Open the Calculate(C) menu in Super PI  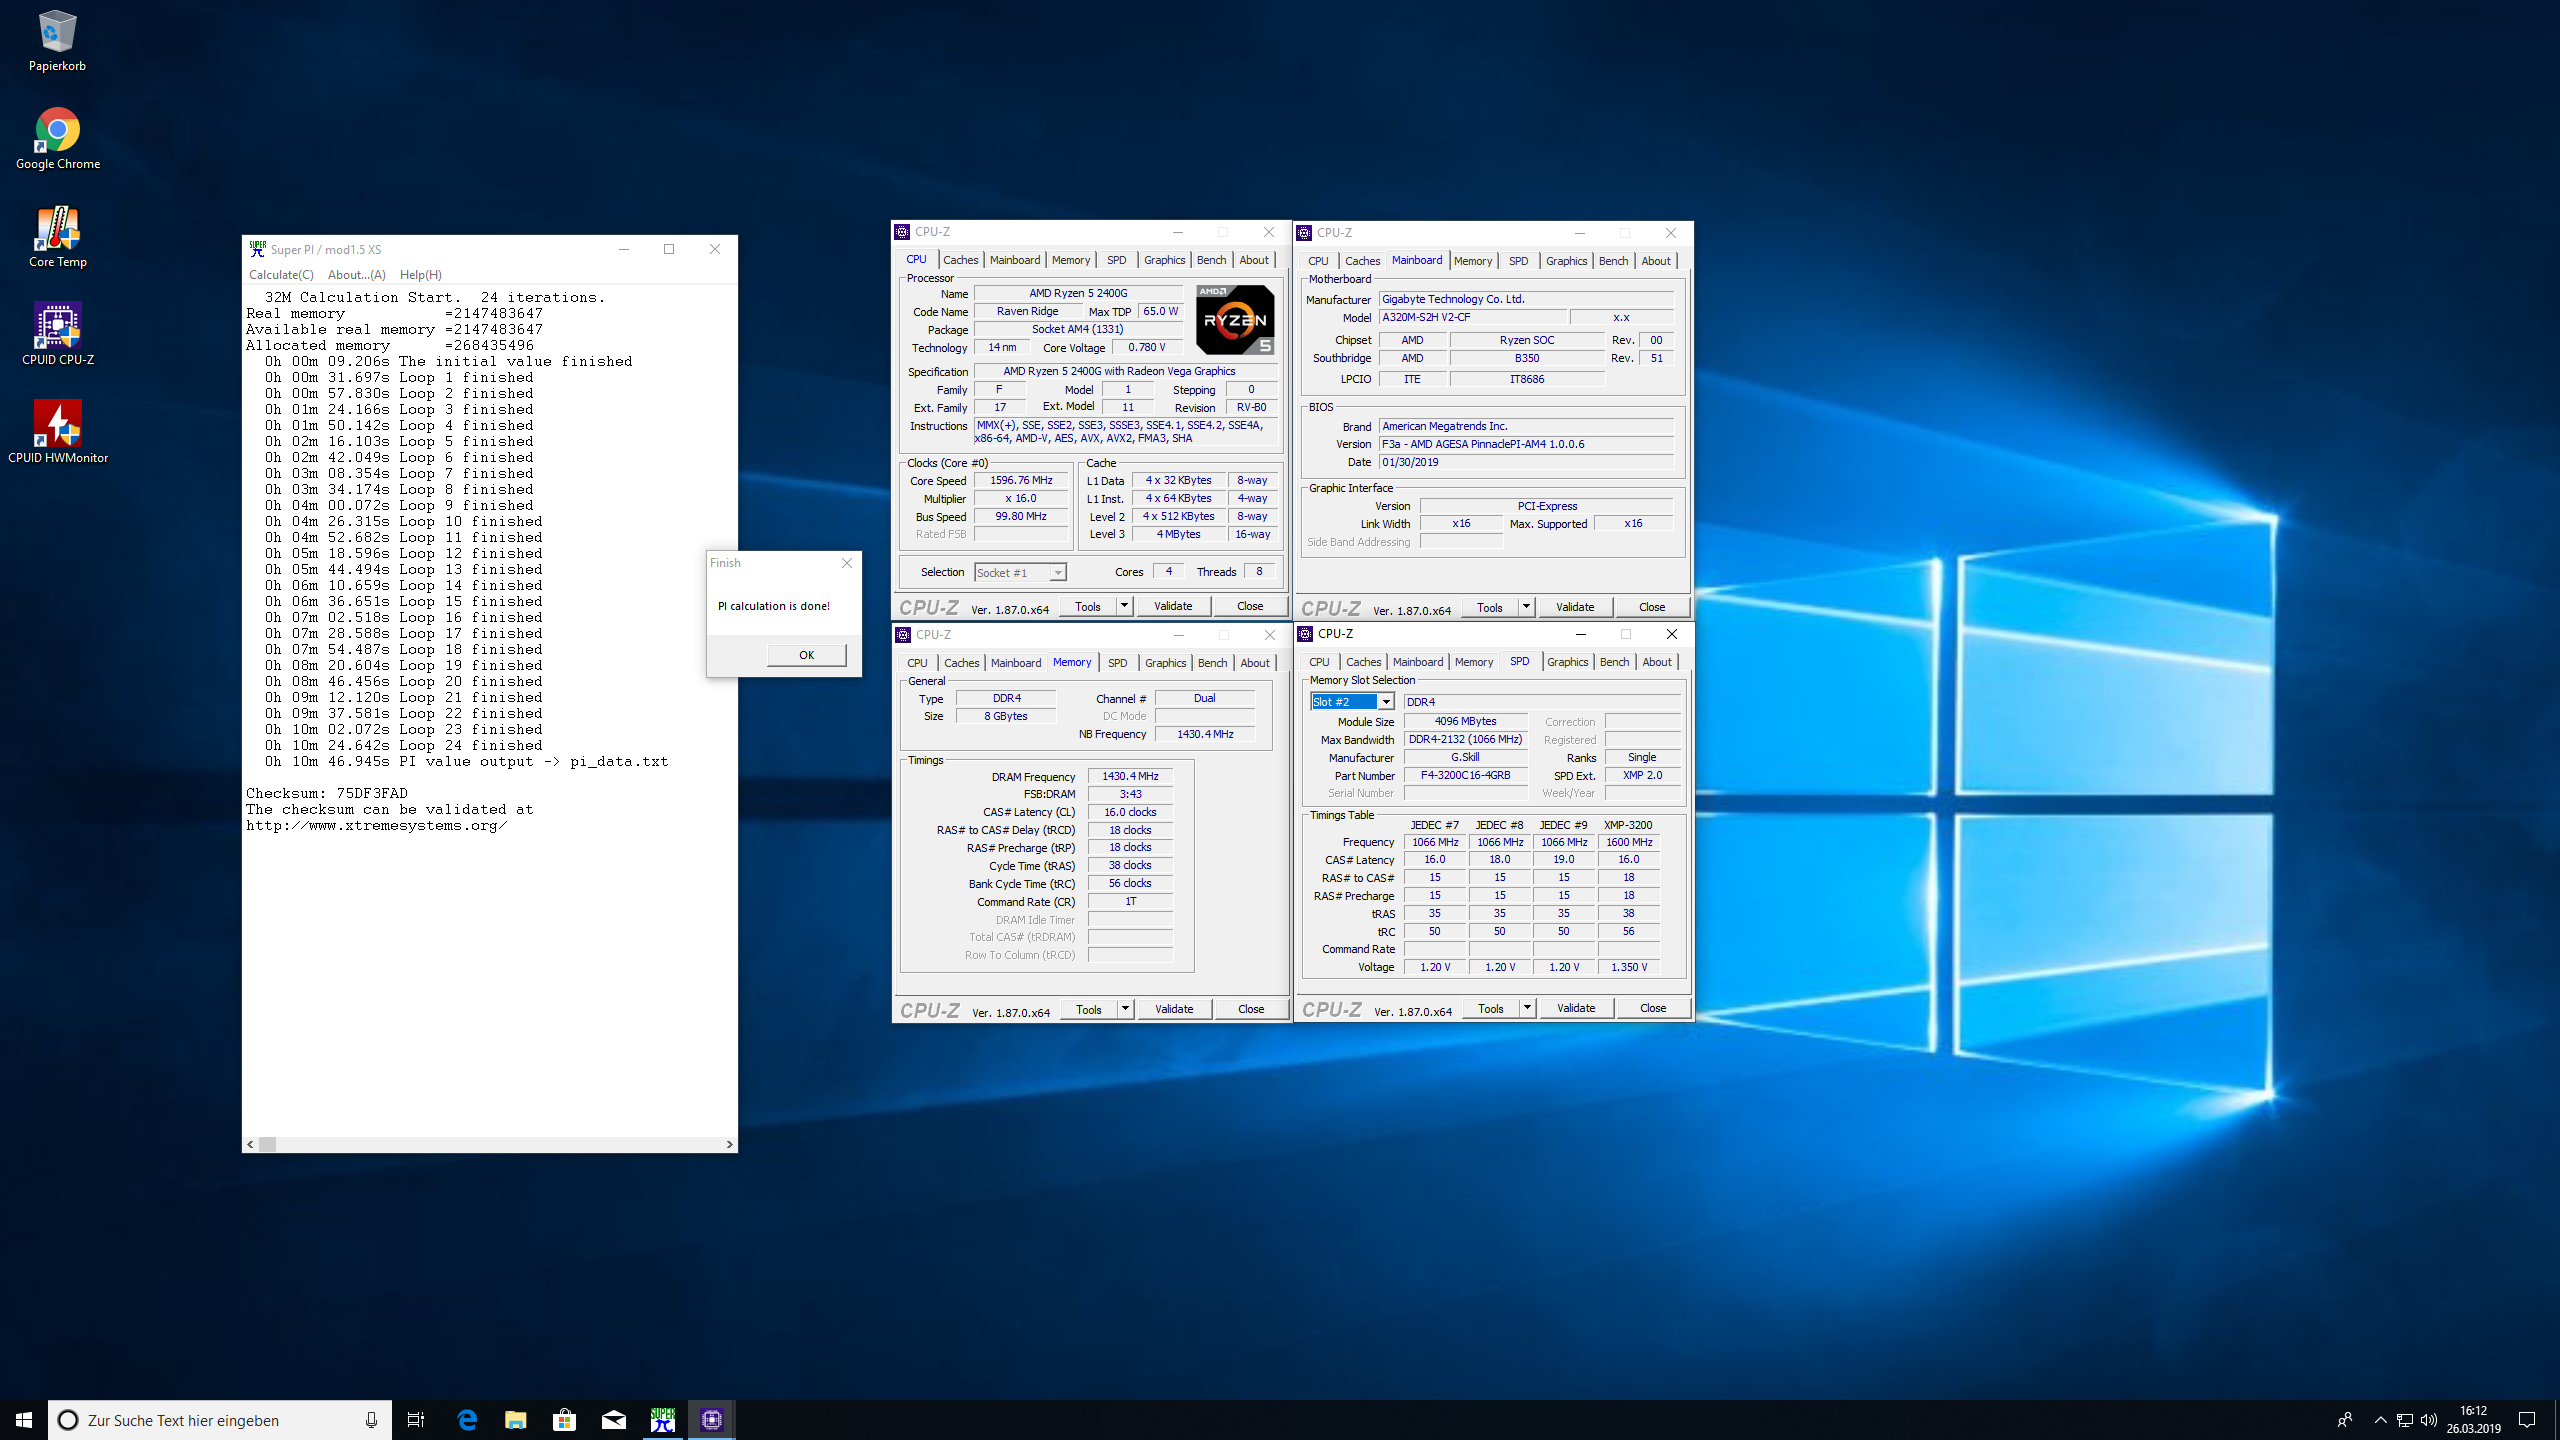click(x=281, y=275)
